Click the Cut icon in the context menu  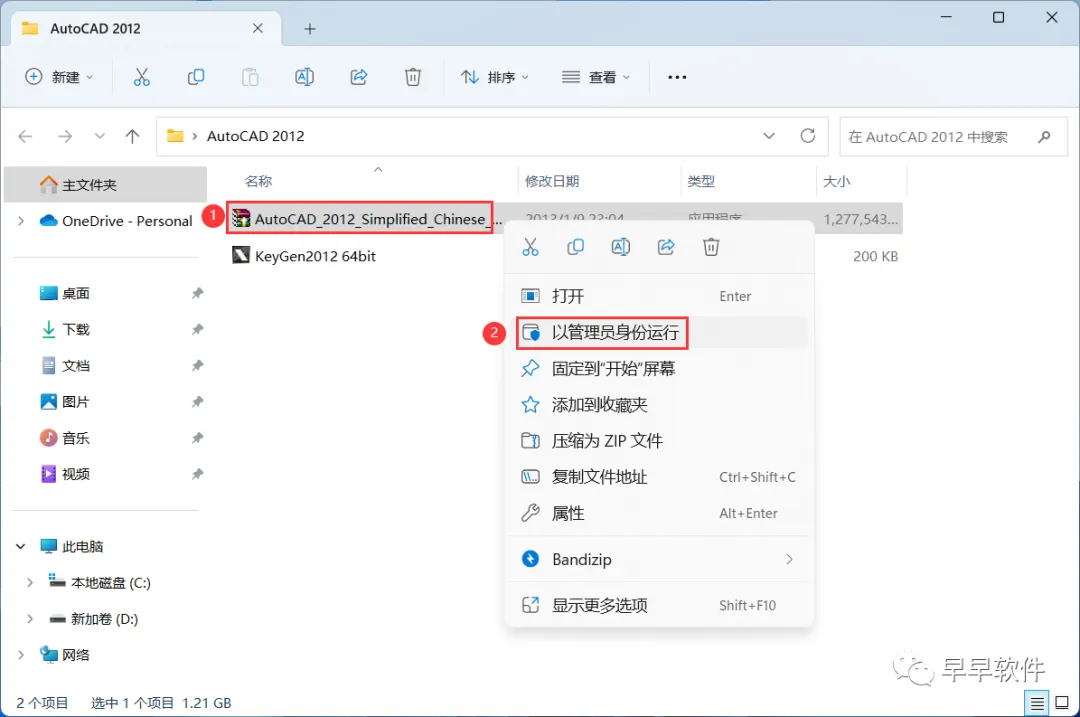tap(530, 247)
